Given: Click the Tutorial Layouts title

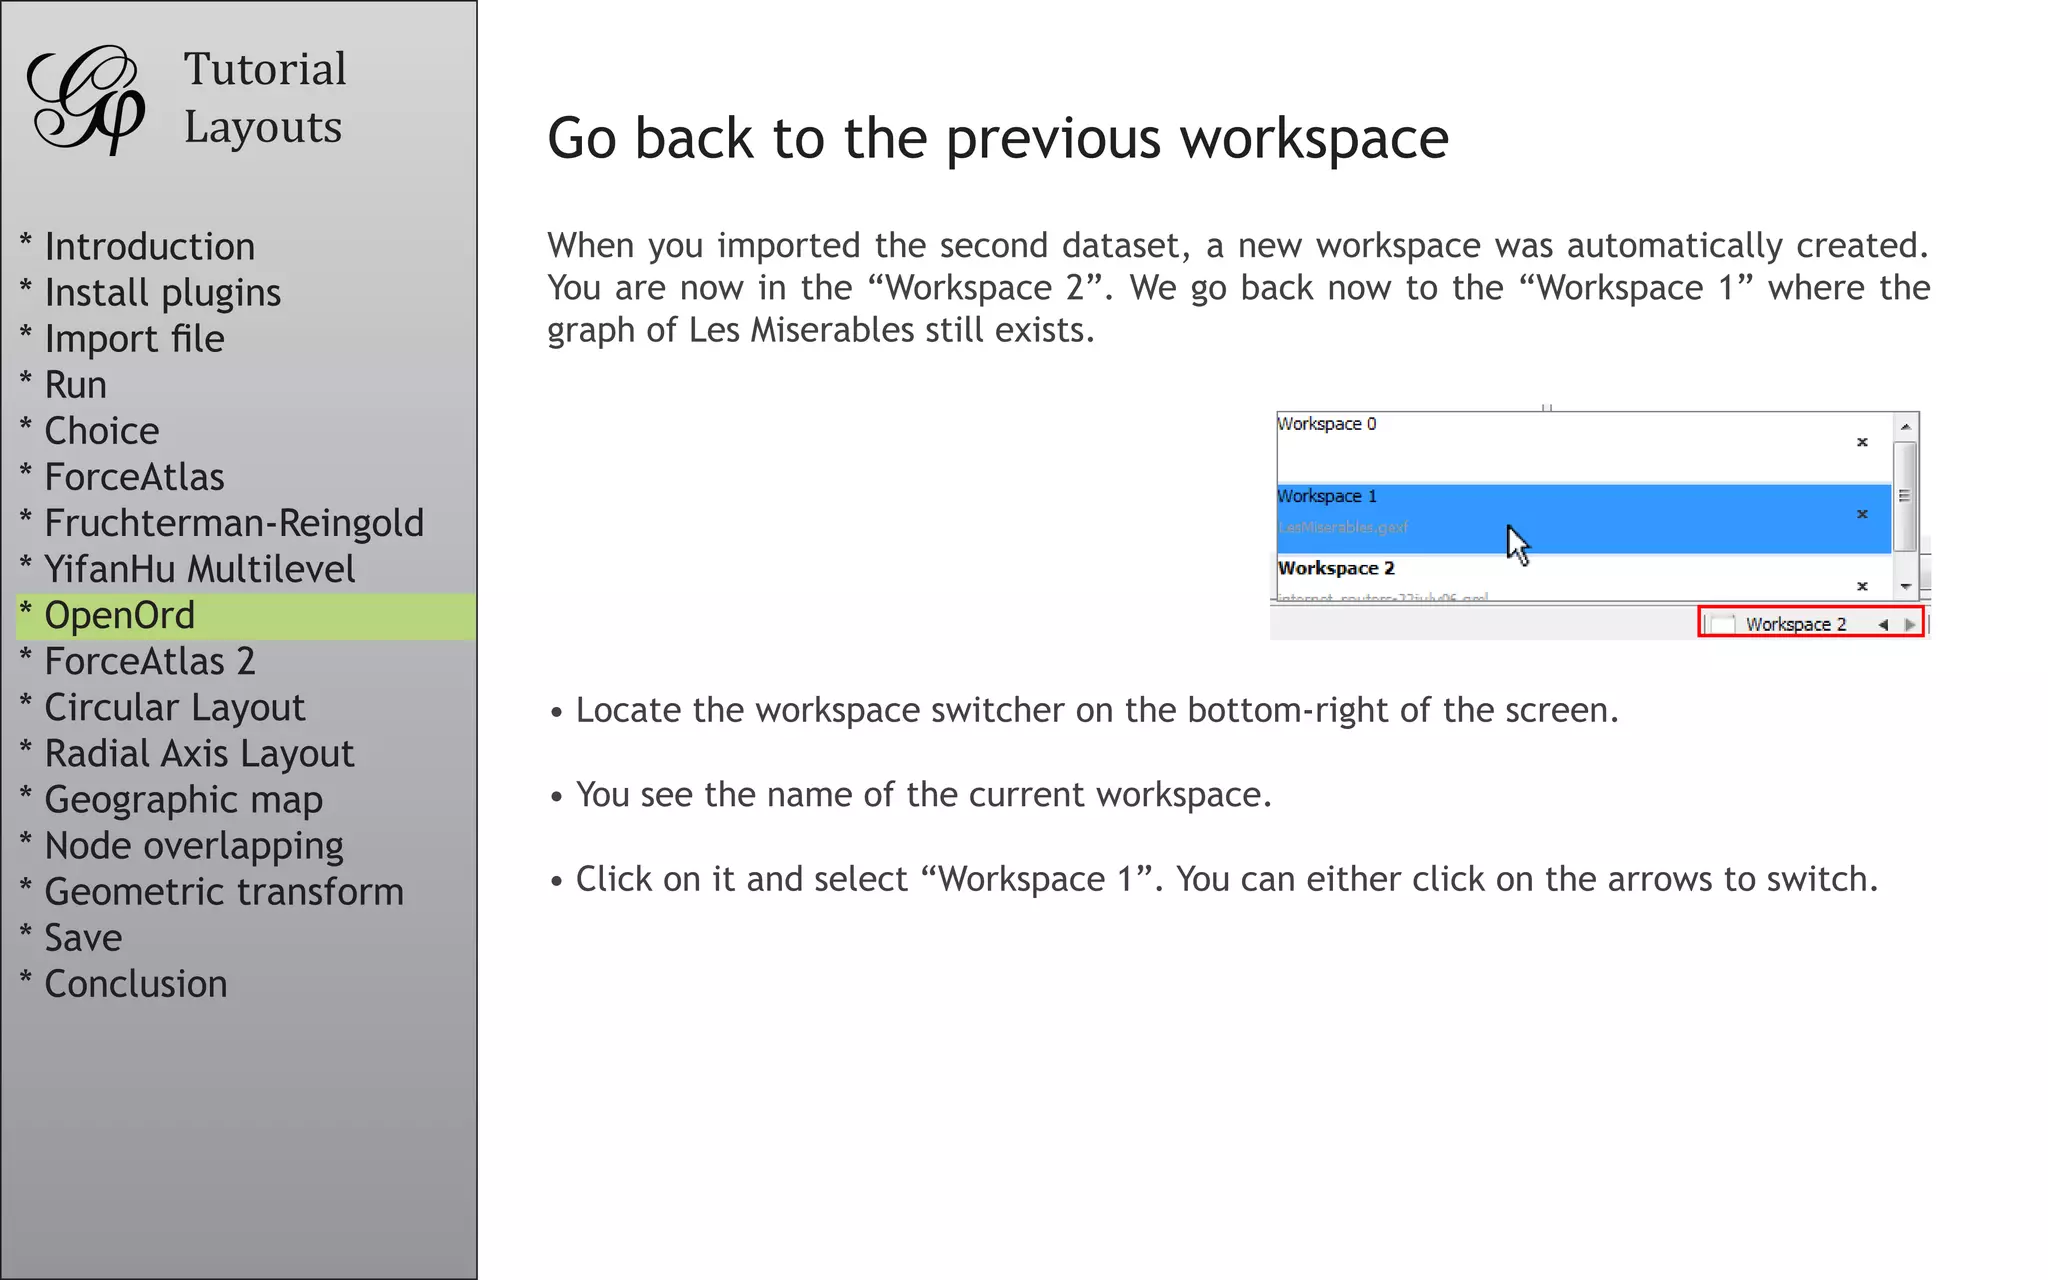Looking at the screenshot, I should click(265, 98).
